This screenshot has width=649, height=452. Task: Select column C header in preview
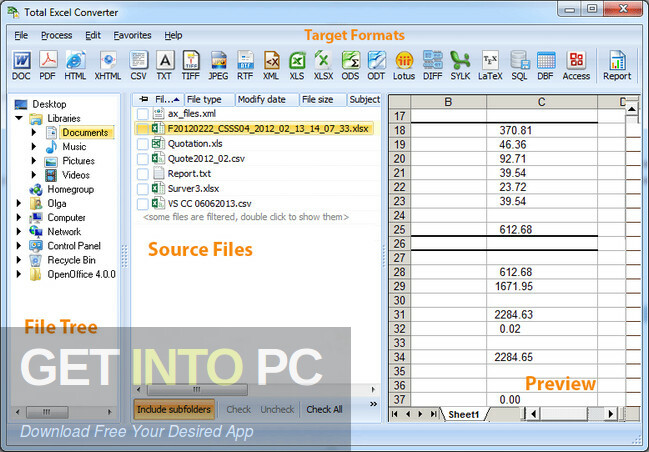pos(542,102)
